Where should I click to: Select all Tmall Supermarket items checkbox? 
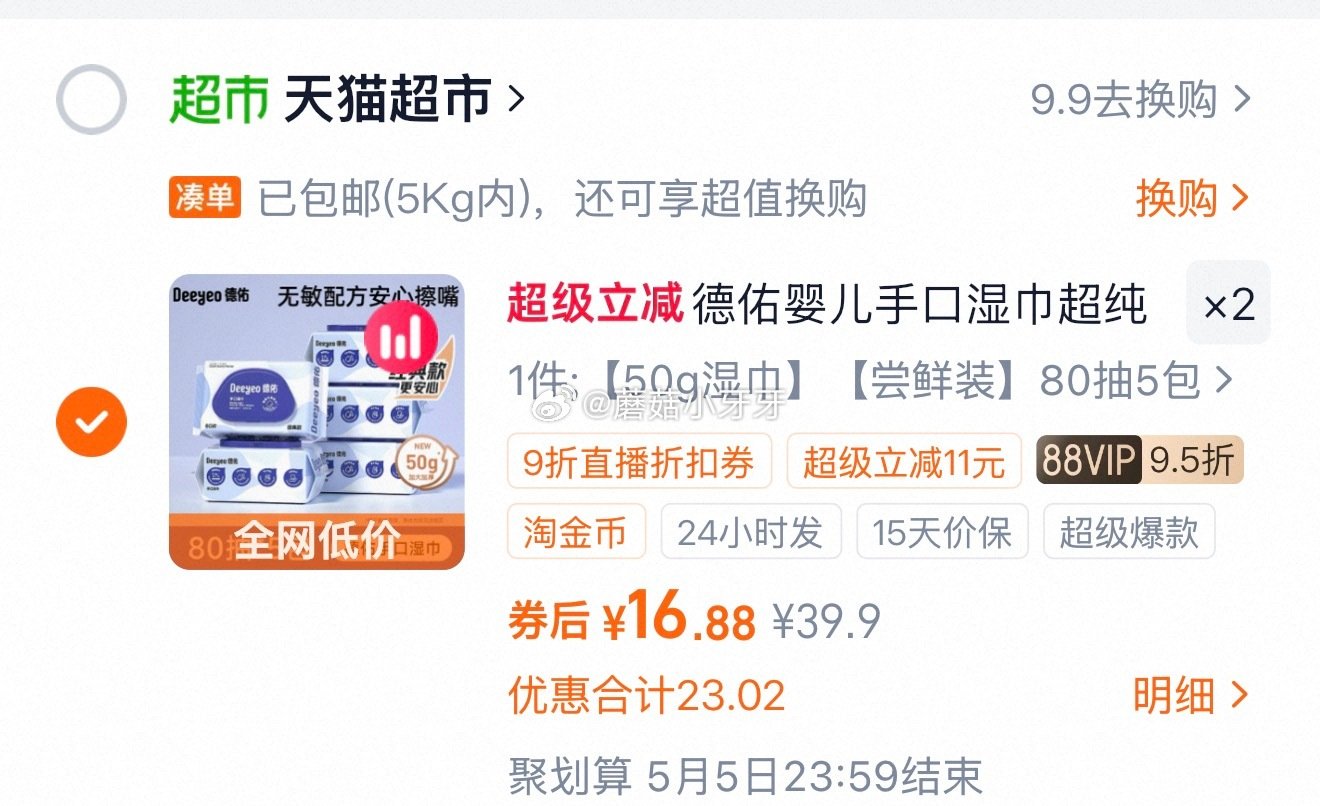coord(91,100)
